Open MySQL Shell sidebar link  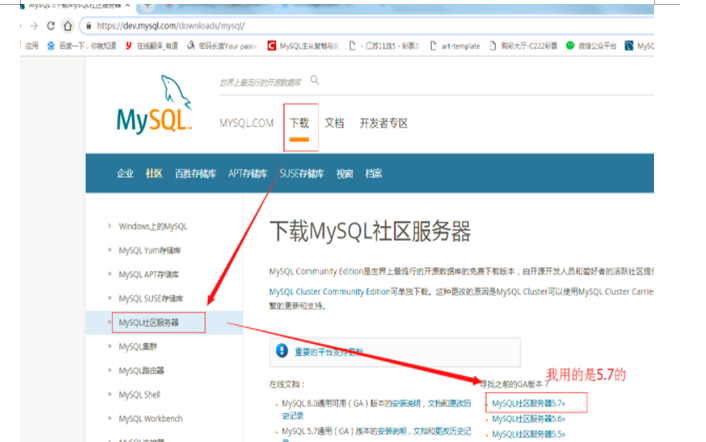140,395
